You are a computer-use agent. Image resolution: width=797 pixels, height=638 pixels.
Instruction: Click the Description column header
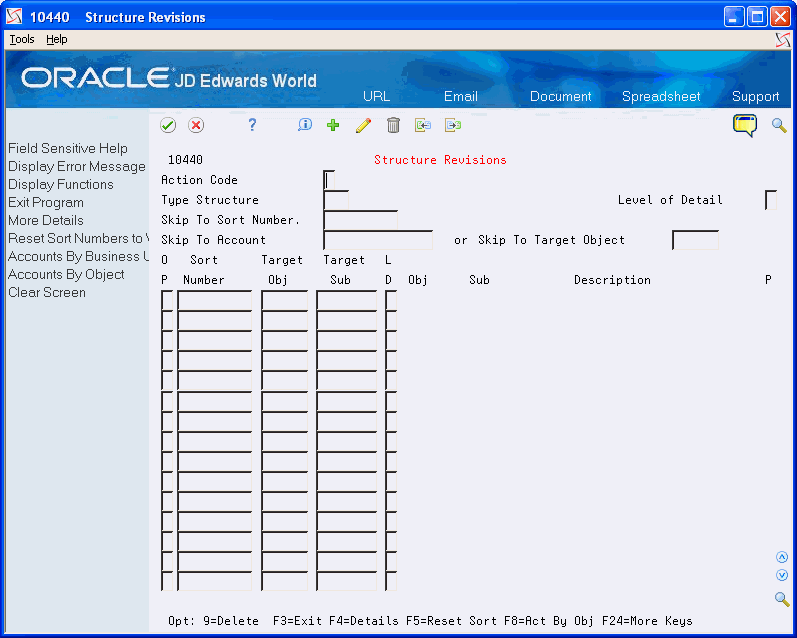click(x=612, y=280)
